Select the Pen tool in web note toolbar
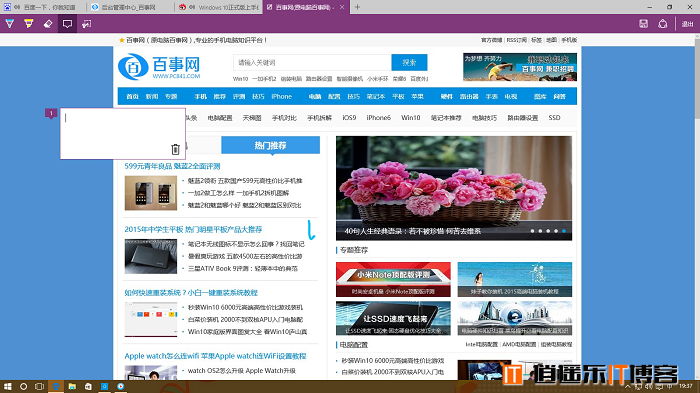700x393 pixels. coord(9,24)
